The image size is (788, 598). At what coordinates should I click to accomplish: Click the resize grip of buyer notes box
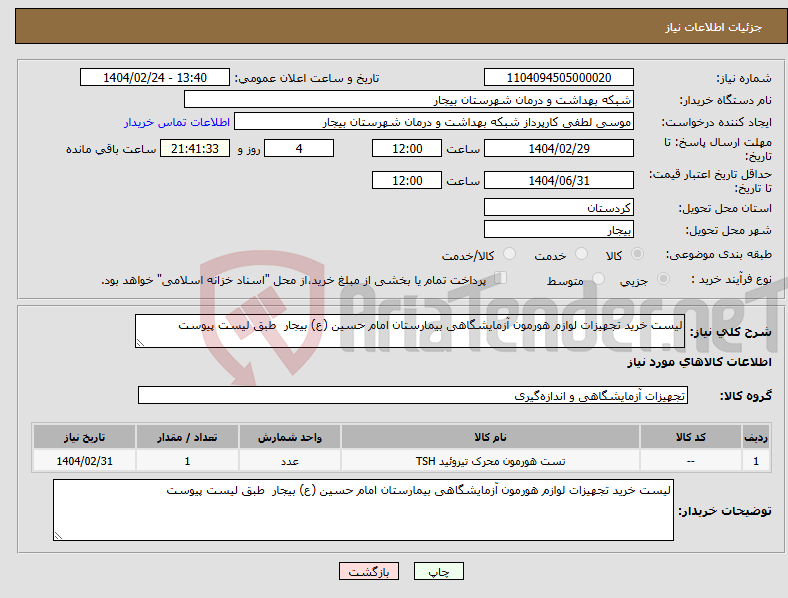pyautogui.click(x=58, y=536)
